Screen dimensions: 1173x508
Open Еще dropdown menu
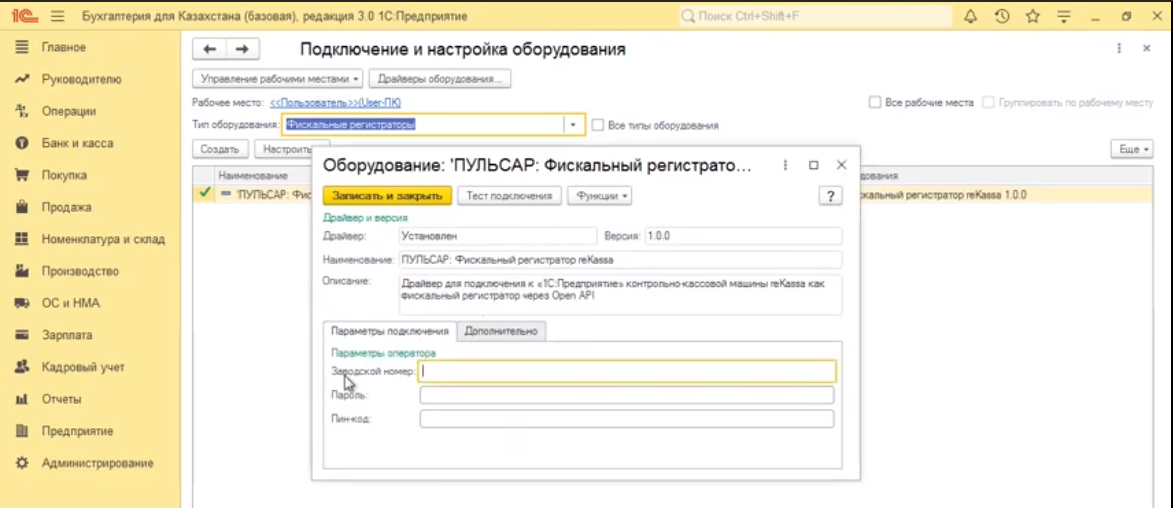pyautogui.click(x=1132, y=150)
